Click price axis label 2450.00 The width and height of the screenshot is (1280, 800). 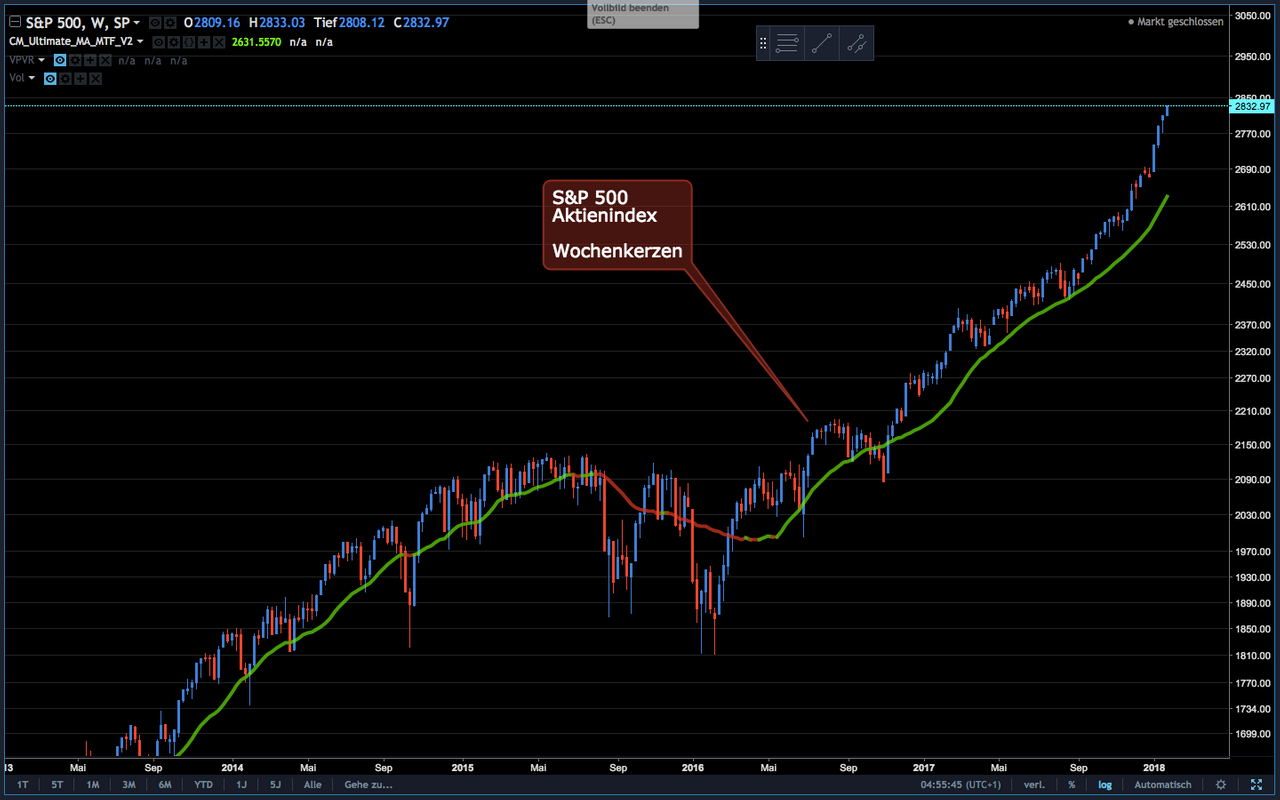coord(1251,285)
